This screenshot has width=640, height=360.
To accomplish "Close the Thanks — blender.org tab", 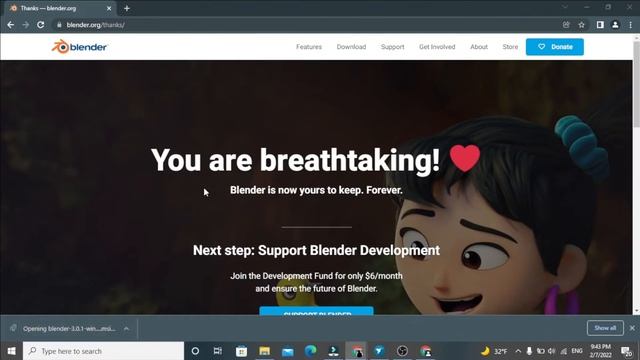I will (109, 8).
